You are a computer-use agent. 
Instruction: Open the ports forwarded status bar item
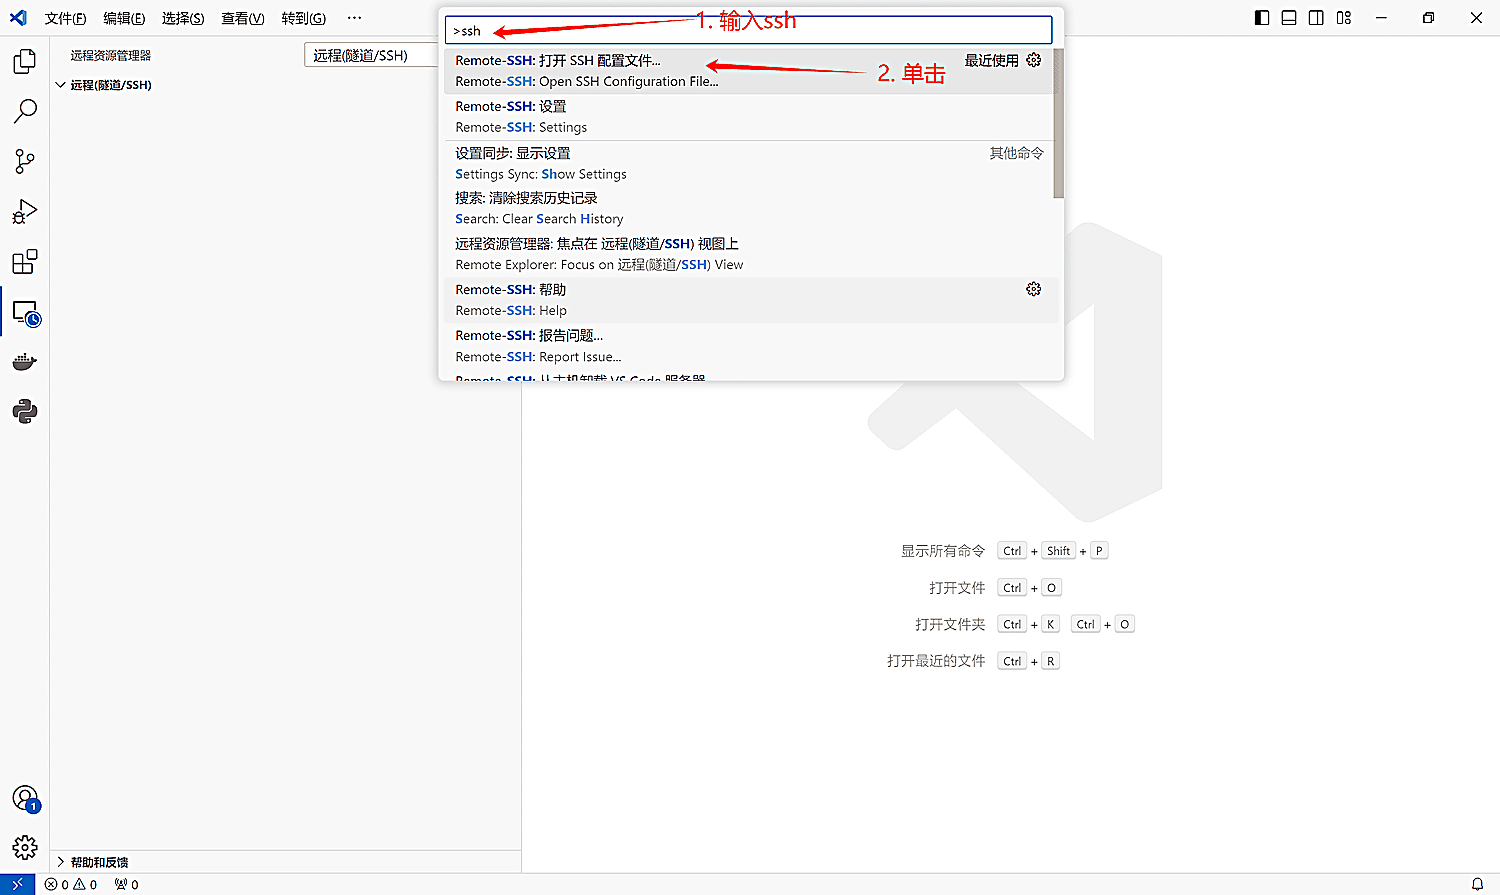click(x=127, y=884)
